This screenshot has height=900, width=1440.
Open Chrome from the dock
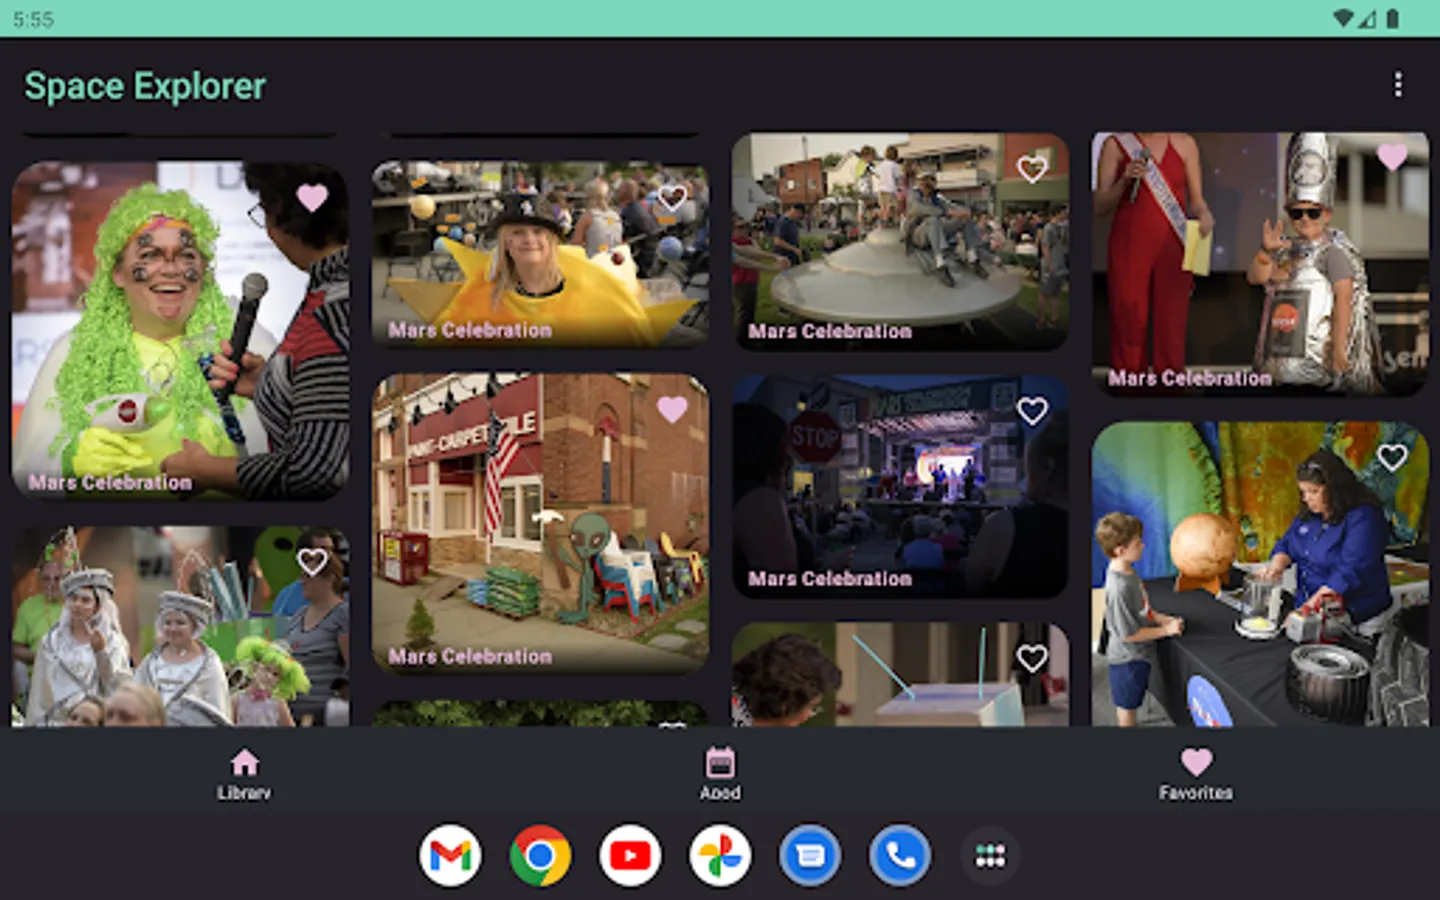[x=540, y=855]
